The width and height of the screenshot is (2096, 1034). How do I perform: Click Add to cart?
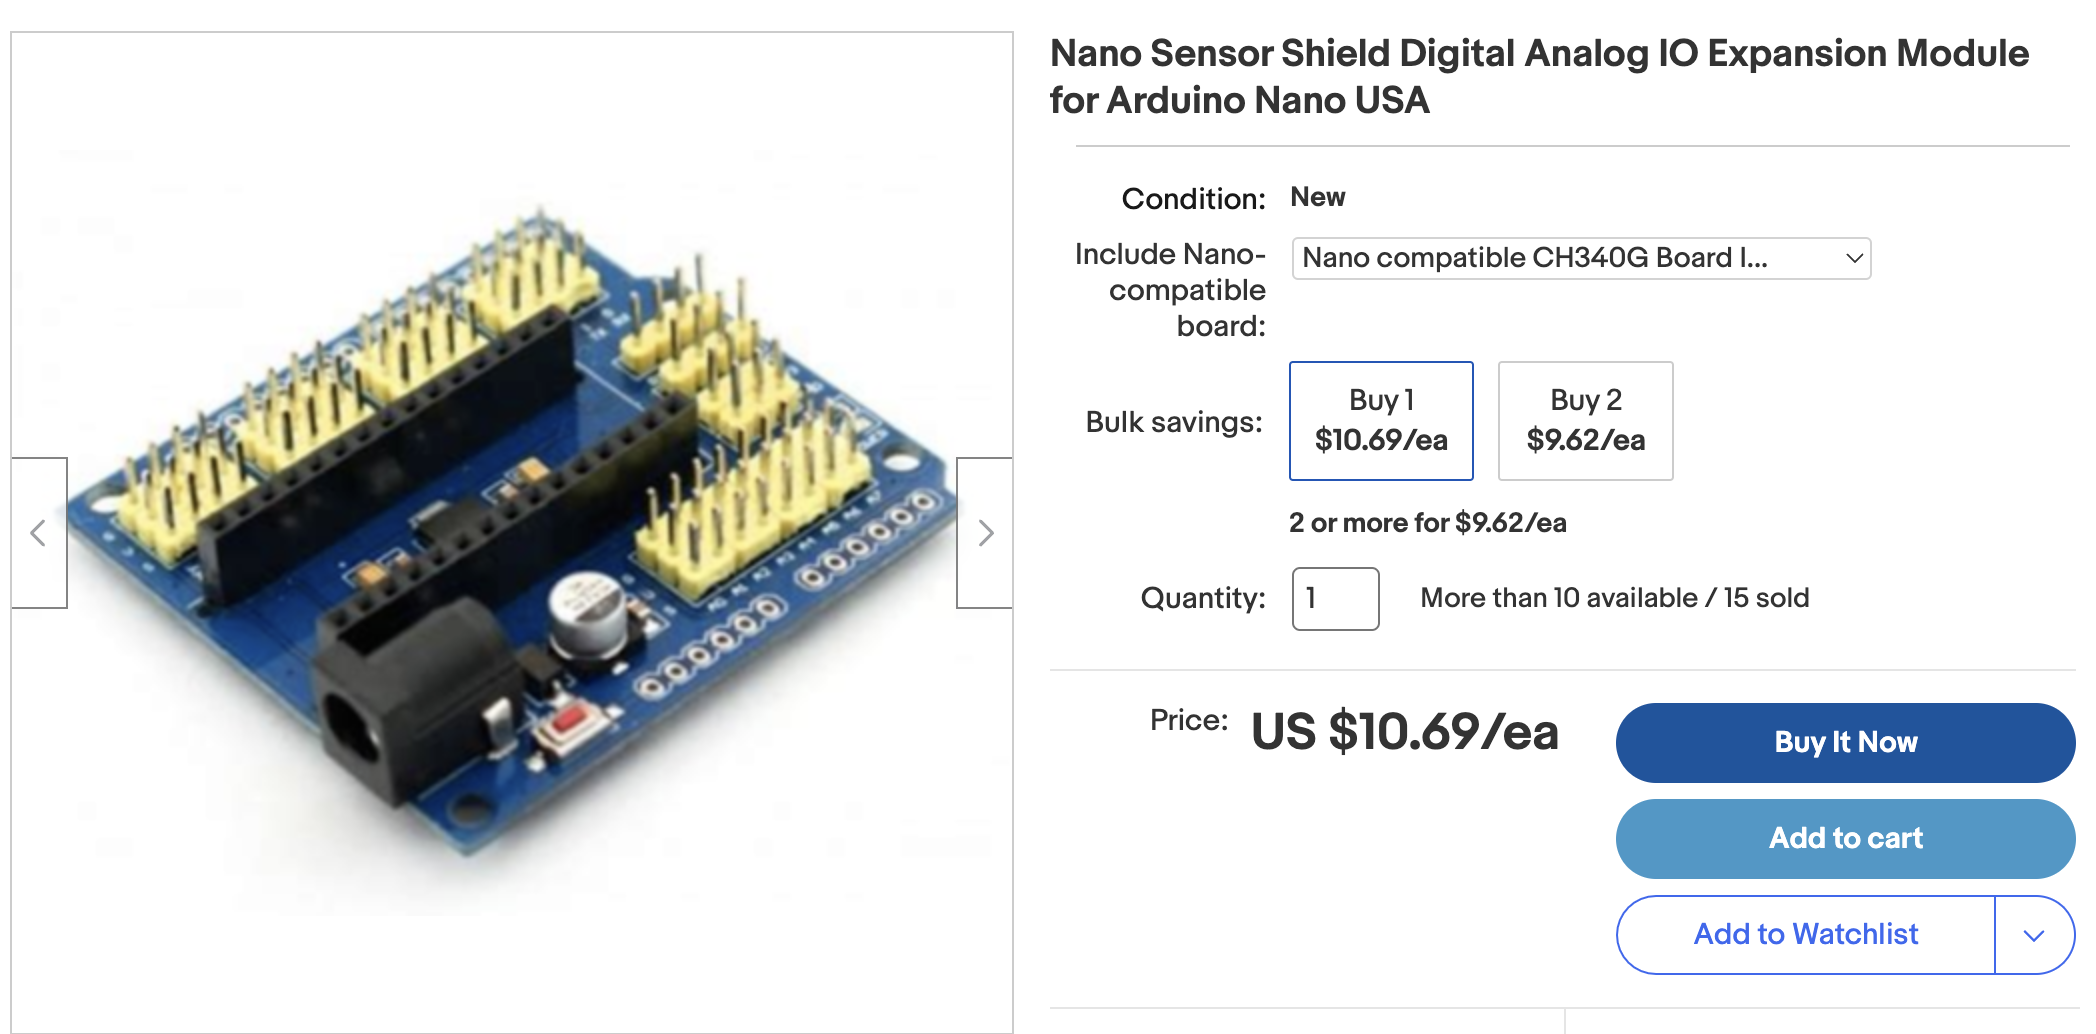(x=1844, y=838)
